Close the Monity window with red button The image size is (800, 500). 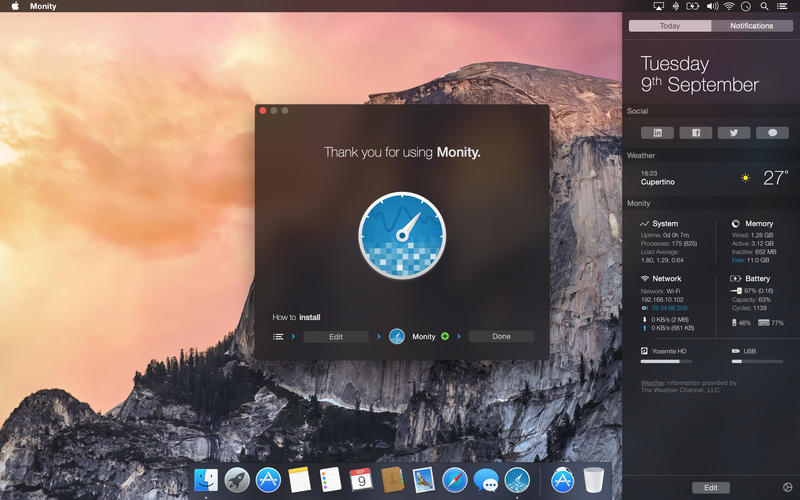[263, 111]
